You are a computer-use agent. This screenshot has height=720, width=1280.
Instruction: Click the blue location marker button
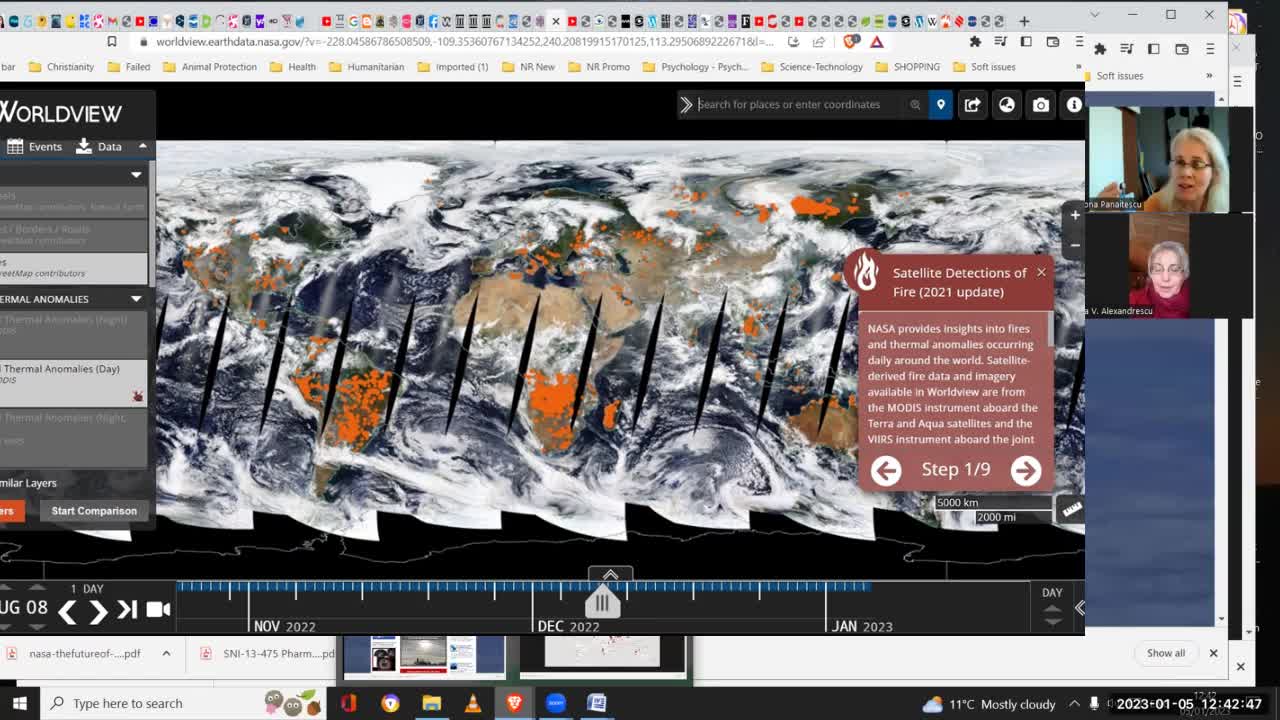pyautogui.click(x=940, y=104)
